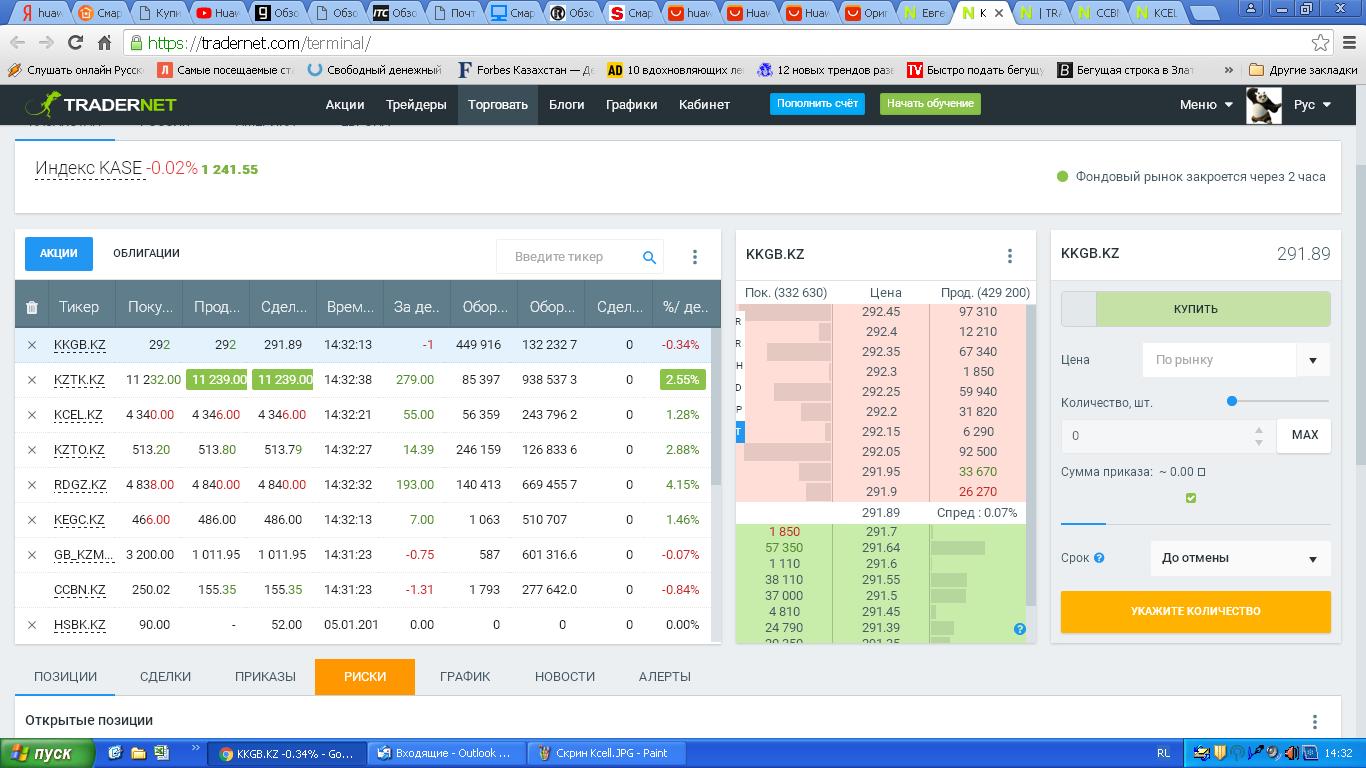Screen dimensions: 1366x768
Task: Remove KCEL.KZ row with its X icon
Action: [32, 415]
